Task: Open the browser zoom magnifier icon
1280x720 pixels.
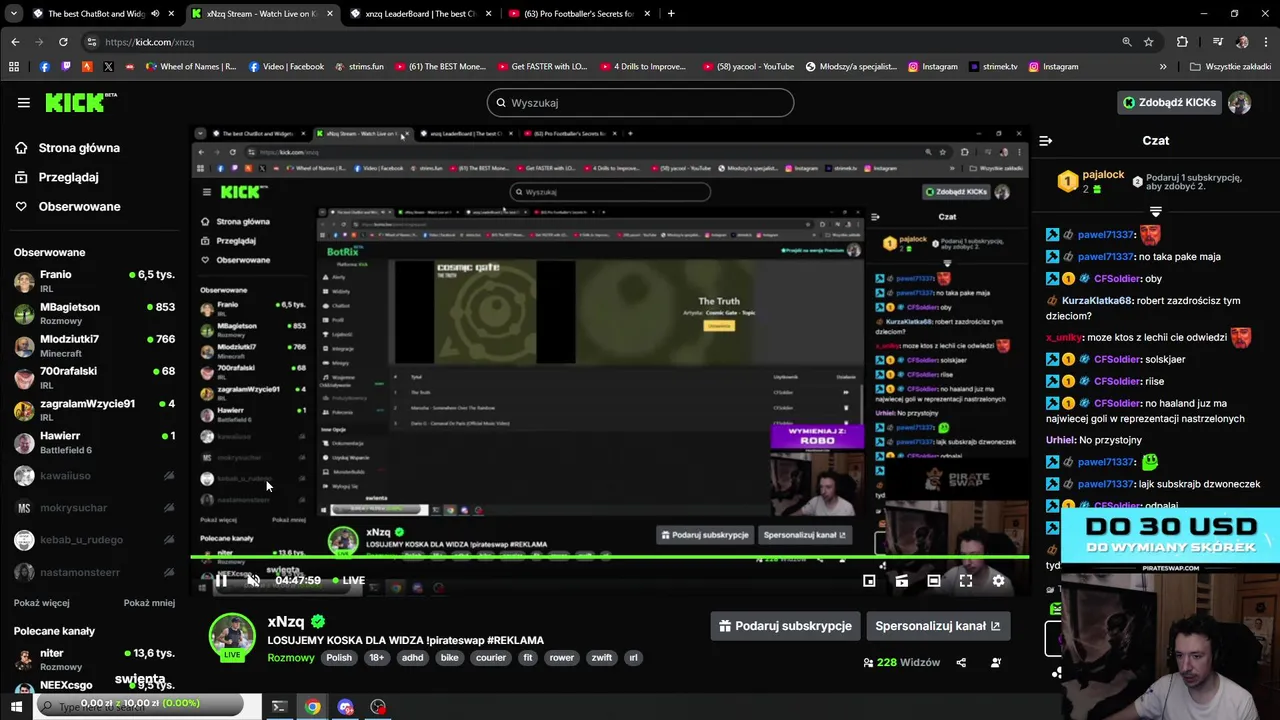Action: 1127,42
